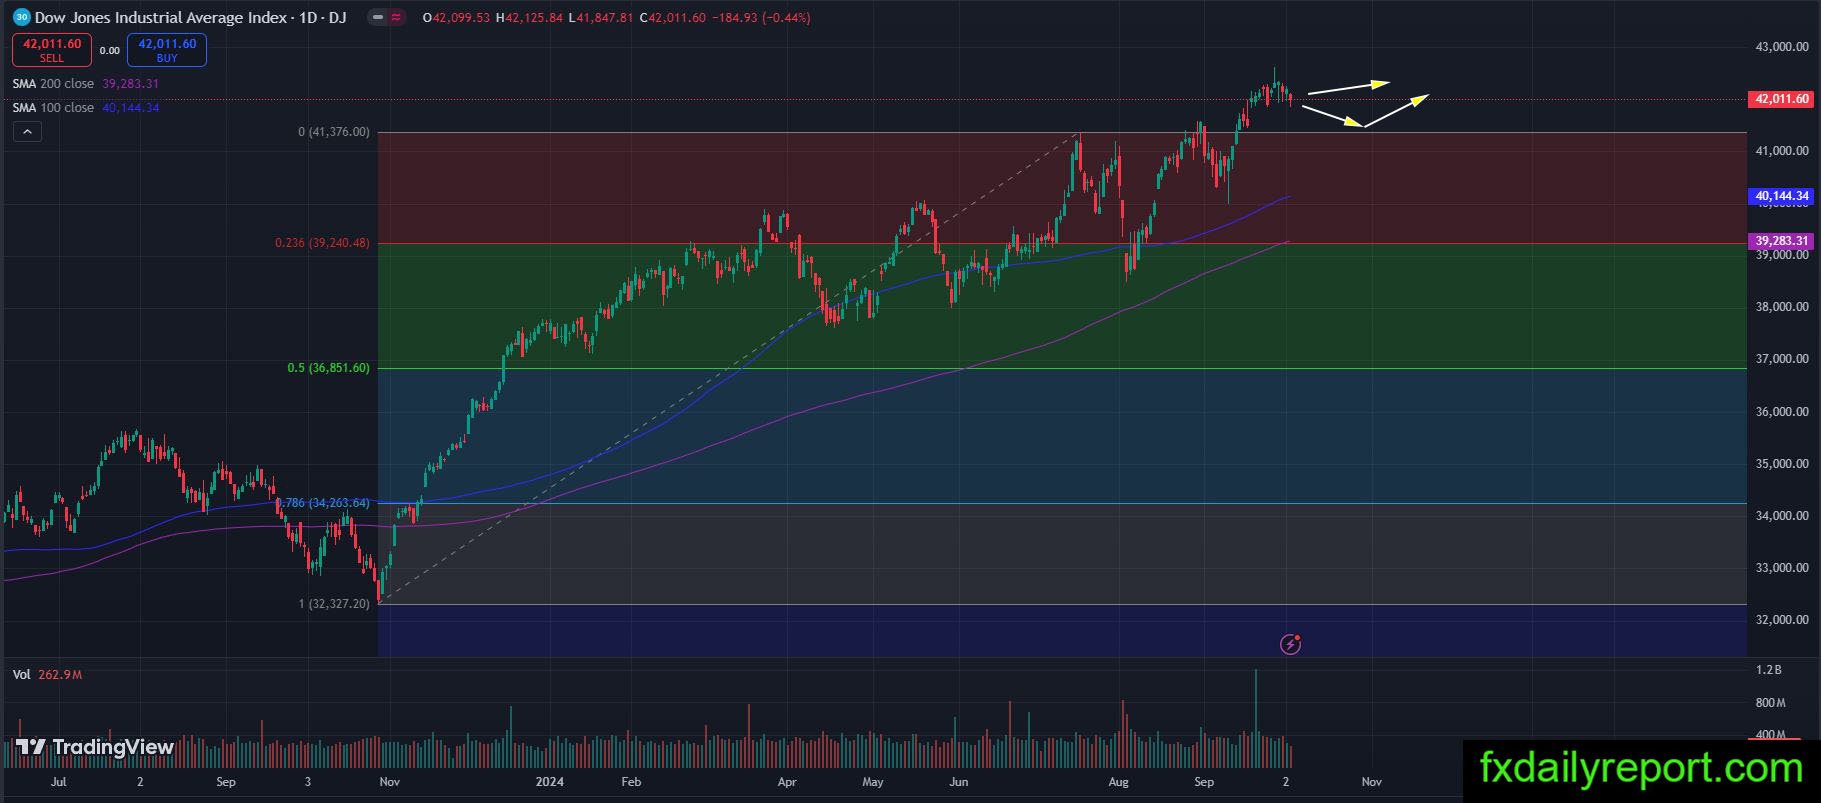Open the Dow Jones Industrial Average Index title
1821x803 pixels.
tap(190, 17)
